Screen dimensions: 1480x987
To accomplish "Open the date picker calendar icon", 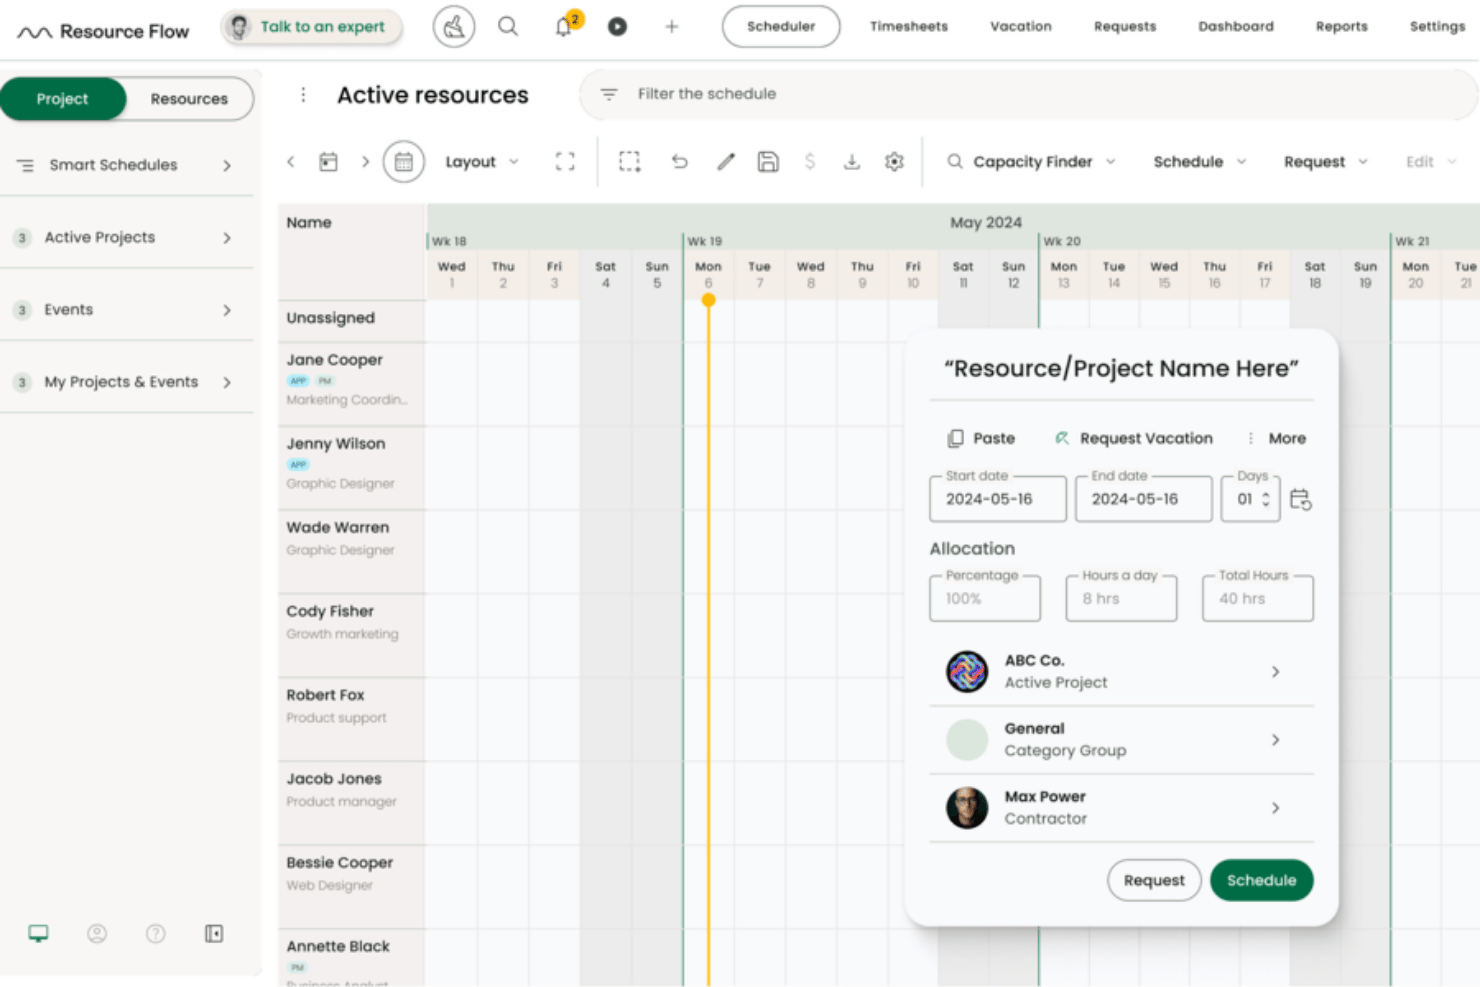I will click(x=328, y=161).
